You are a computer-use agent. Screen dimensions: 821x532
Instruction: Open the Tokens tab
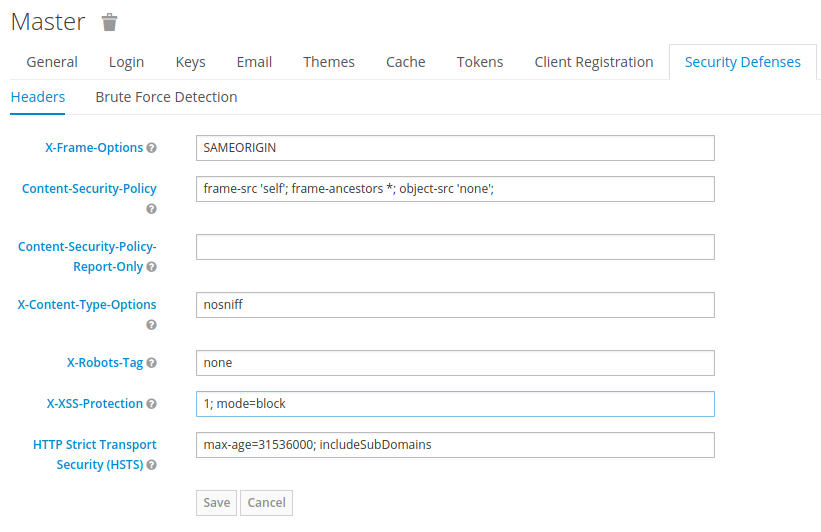(480, 62)
